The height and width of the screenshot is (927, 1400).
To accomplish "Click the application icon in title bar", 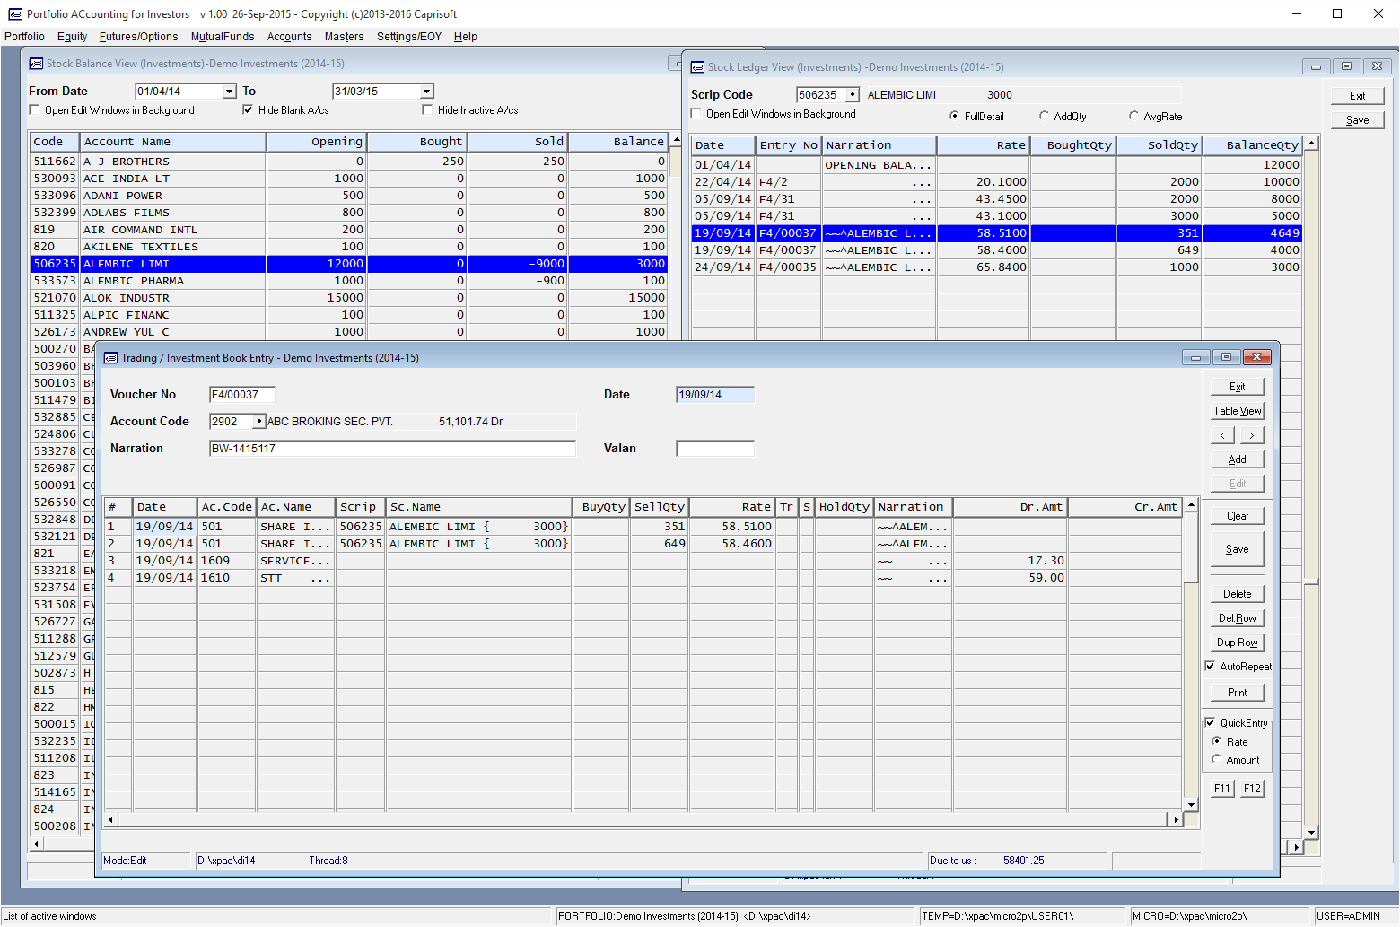I will point(14,14).
